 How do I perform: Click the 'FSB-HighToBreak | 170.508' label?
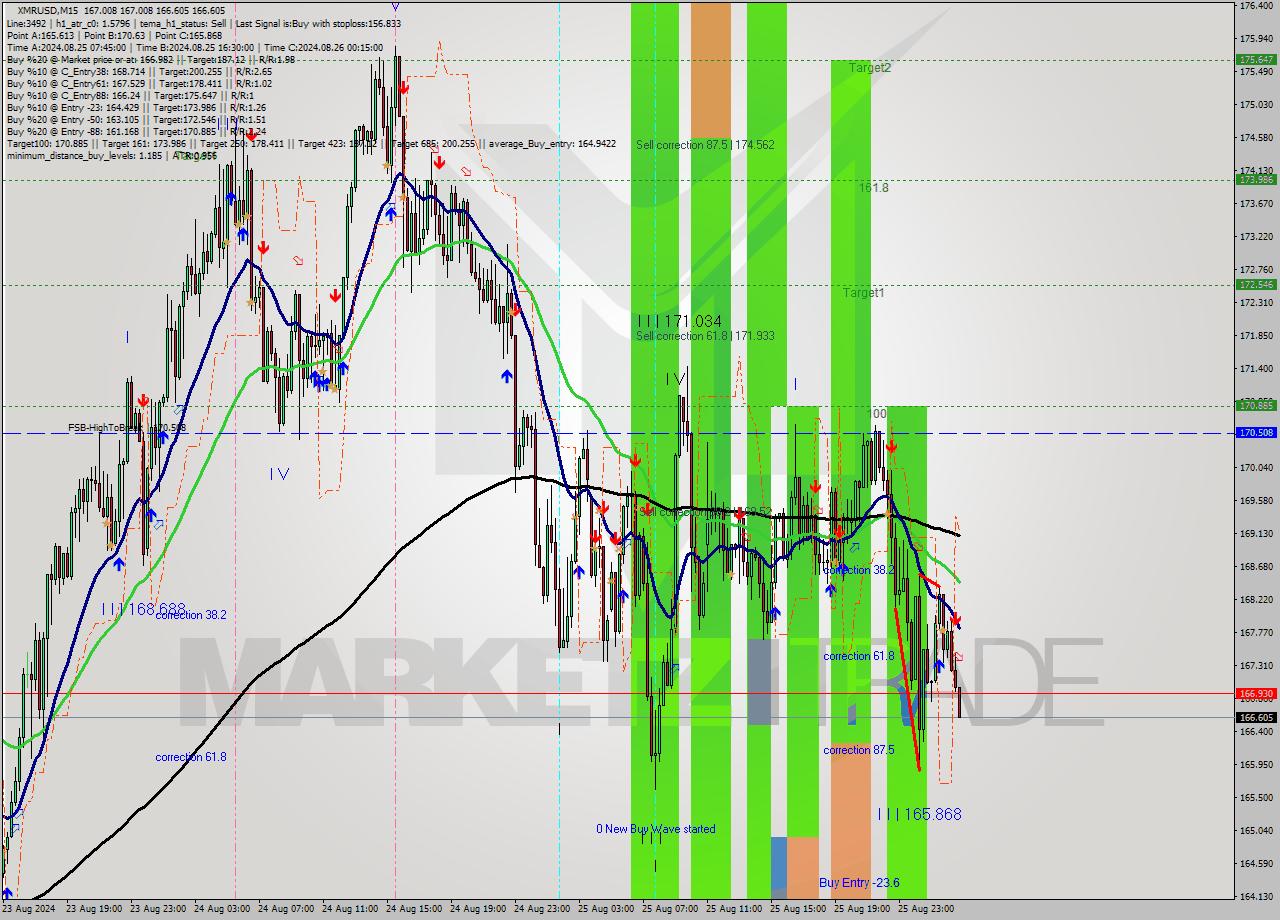pyautogui.click(x=127, y=428)
